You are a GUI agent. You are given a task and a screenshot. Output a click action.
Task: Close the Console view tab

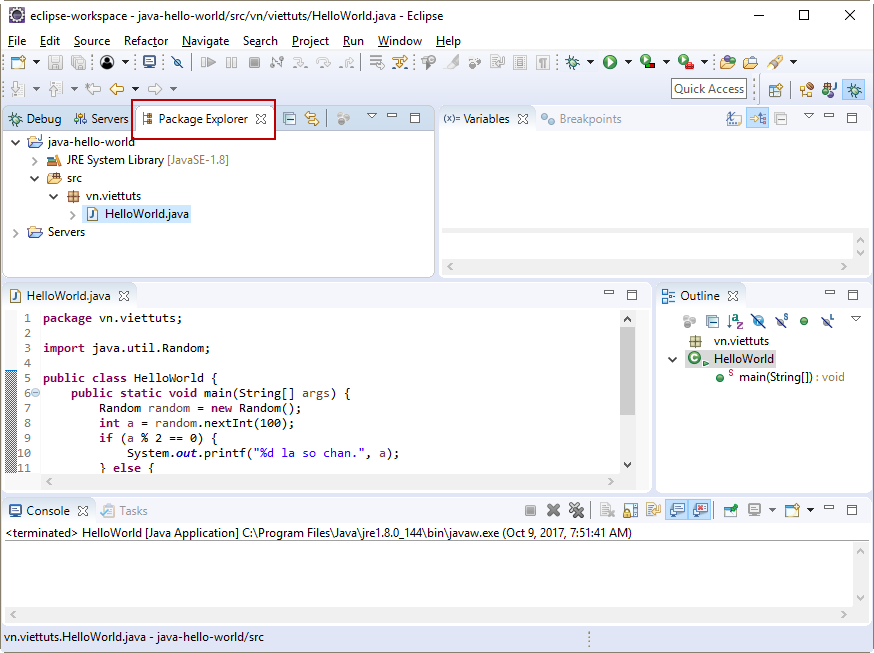[83, 510]
